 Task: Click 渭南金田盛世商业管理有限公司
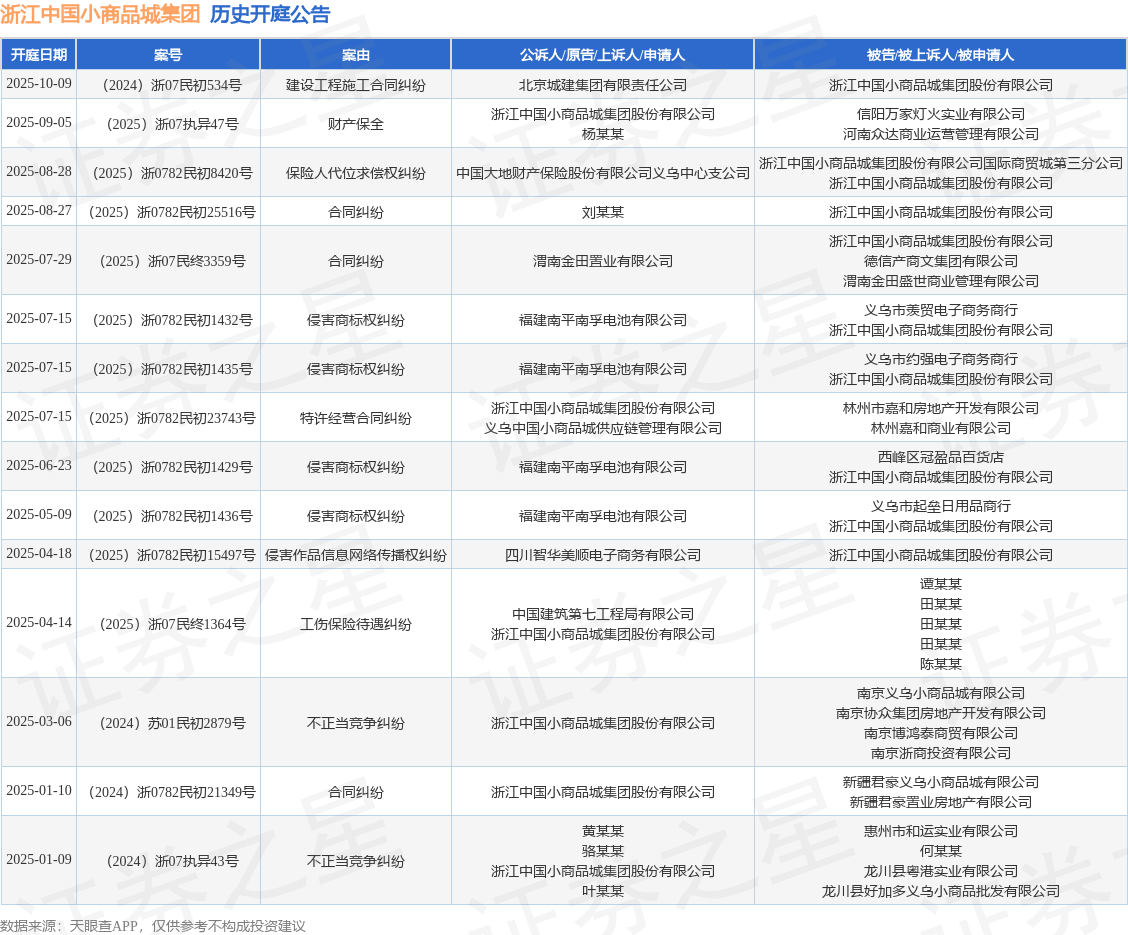[x=940, y=280]
